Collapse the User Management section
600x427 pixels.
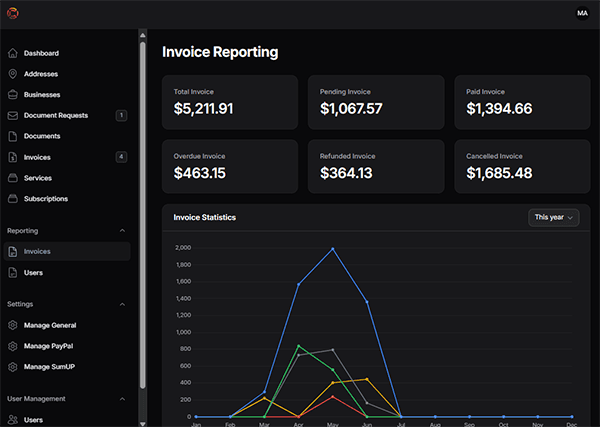122,399
